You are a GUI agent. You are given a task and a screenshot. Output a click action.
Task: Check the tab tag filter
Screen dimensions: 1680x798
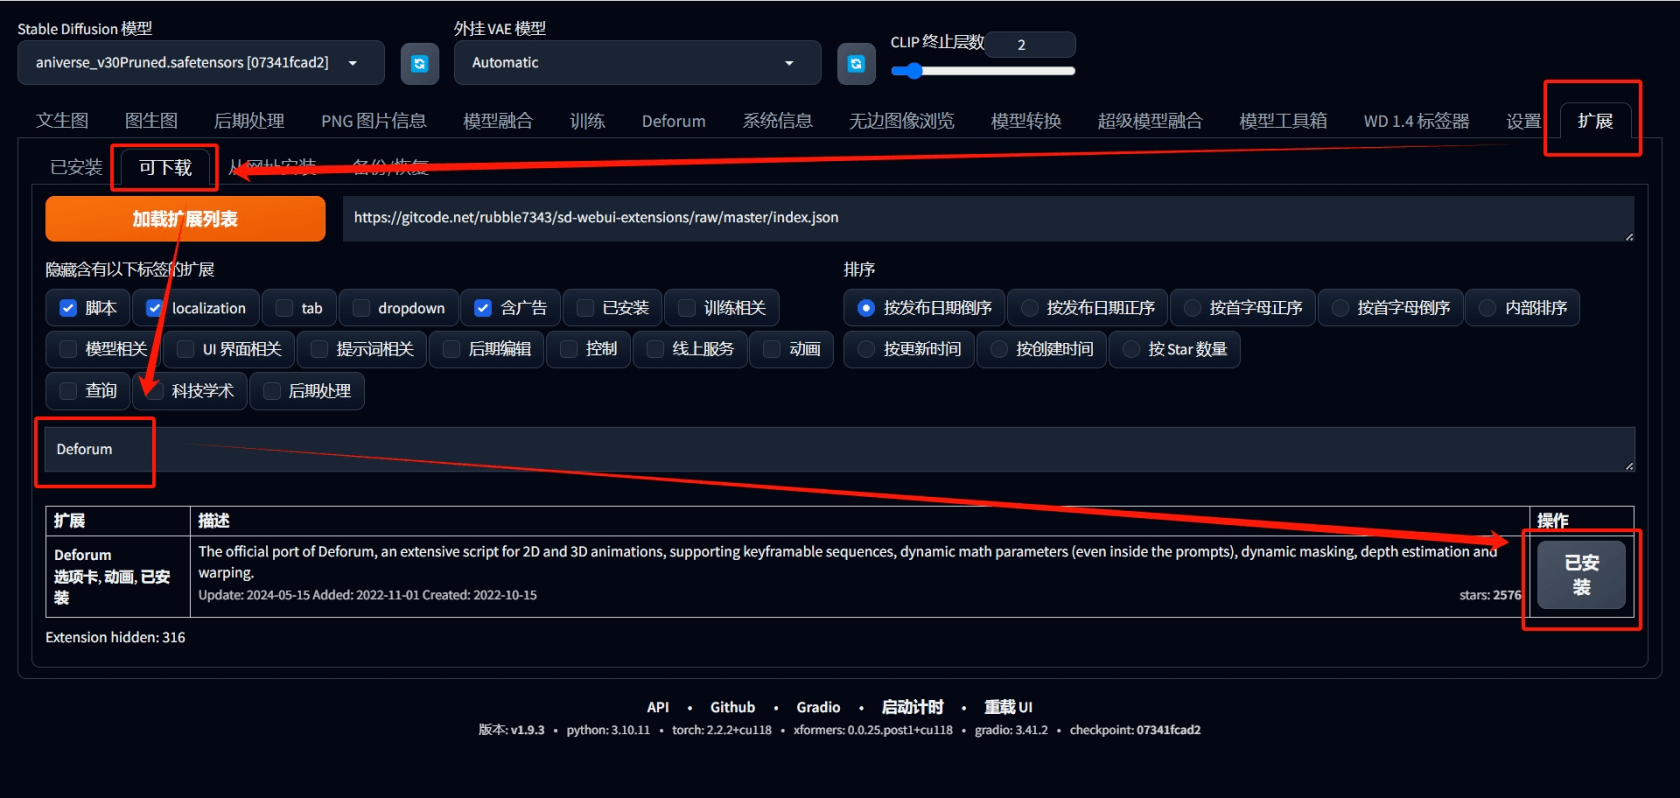click(284, 308)
